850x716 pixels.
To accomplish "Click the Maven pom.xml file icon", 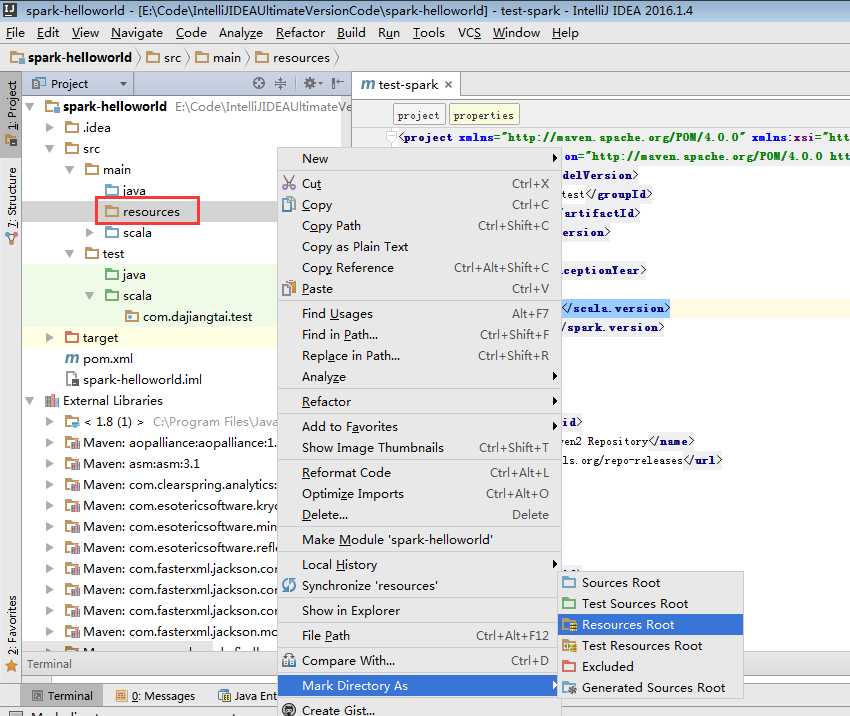I will (72, 358).
